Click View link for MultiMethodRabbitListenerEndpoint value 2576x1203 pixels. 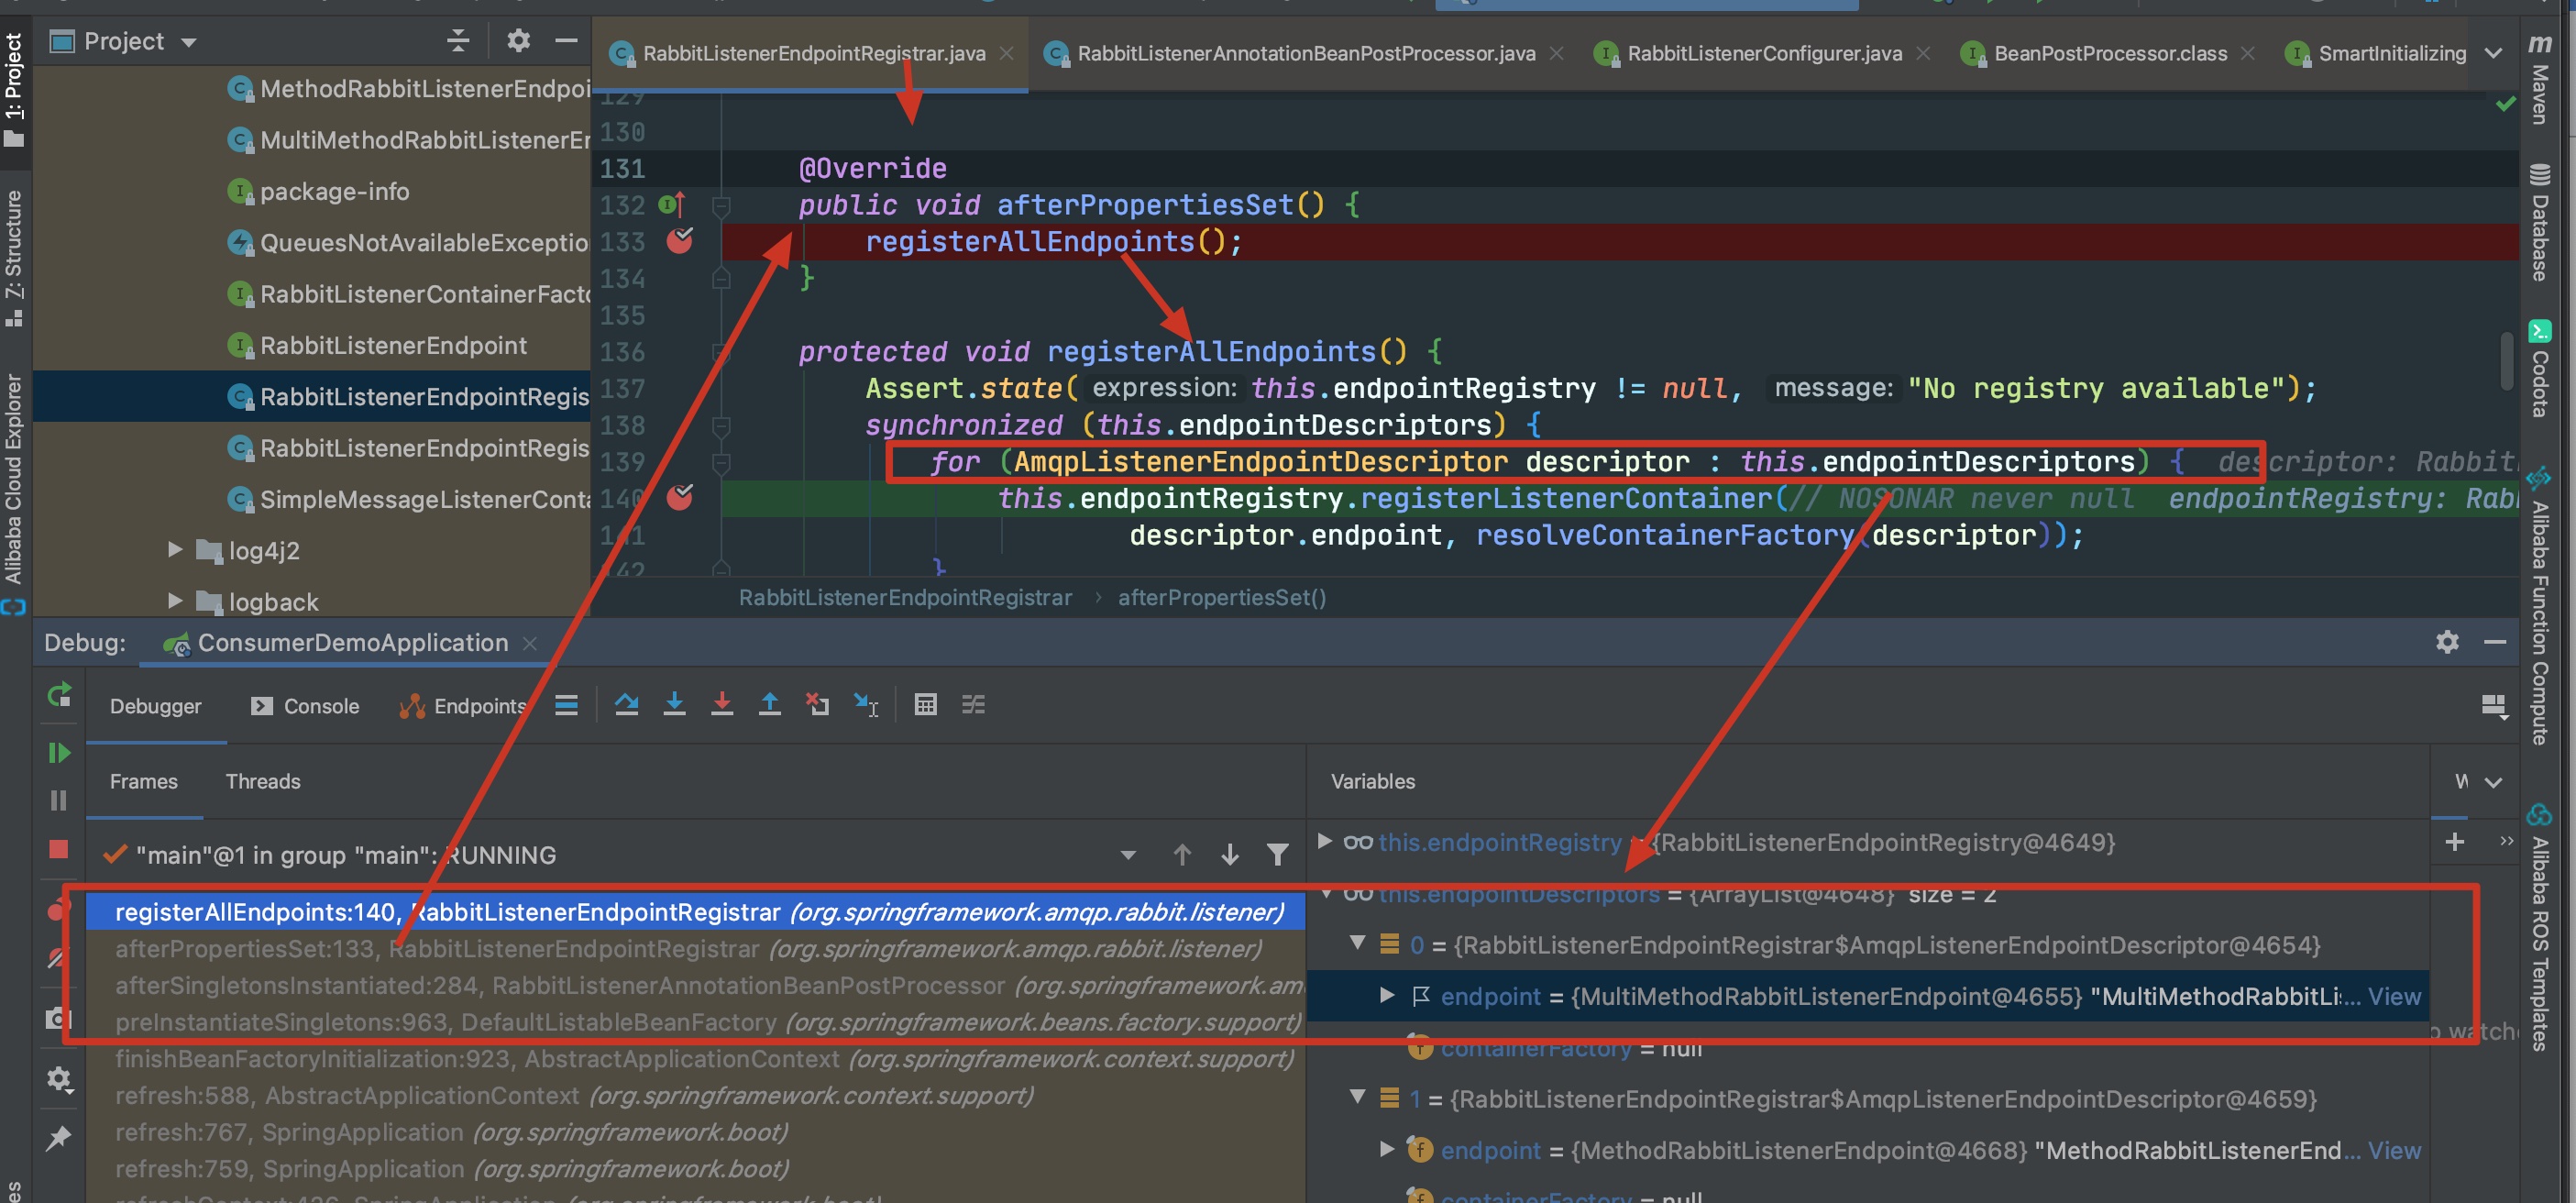tap(2393, 996)
